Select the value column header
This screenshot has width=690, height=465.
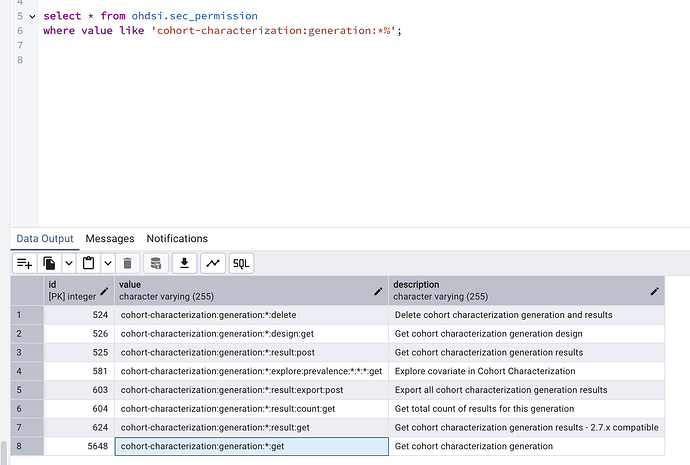(x=252, y=291)
